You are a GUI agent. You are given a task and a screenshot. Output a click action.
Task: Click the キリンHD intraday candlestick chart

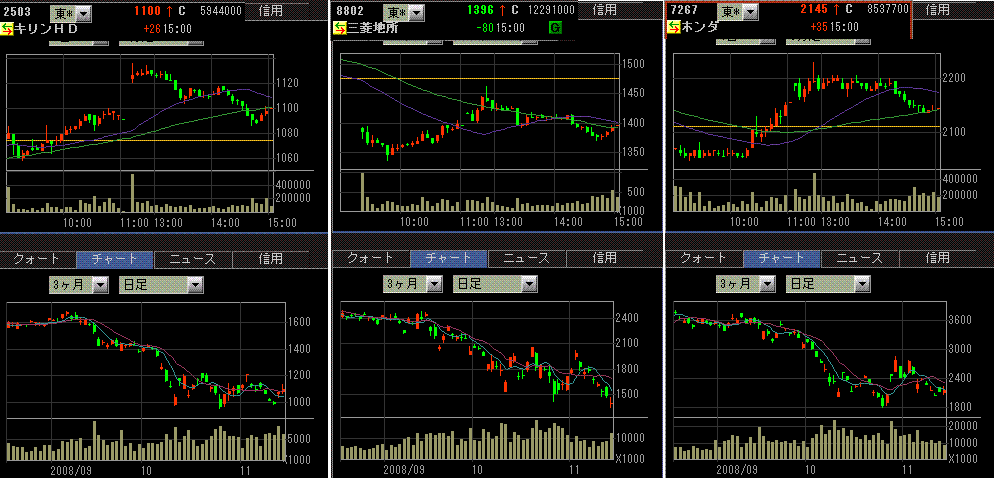(x=139, y=113)
